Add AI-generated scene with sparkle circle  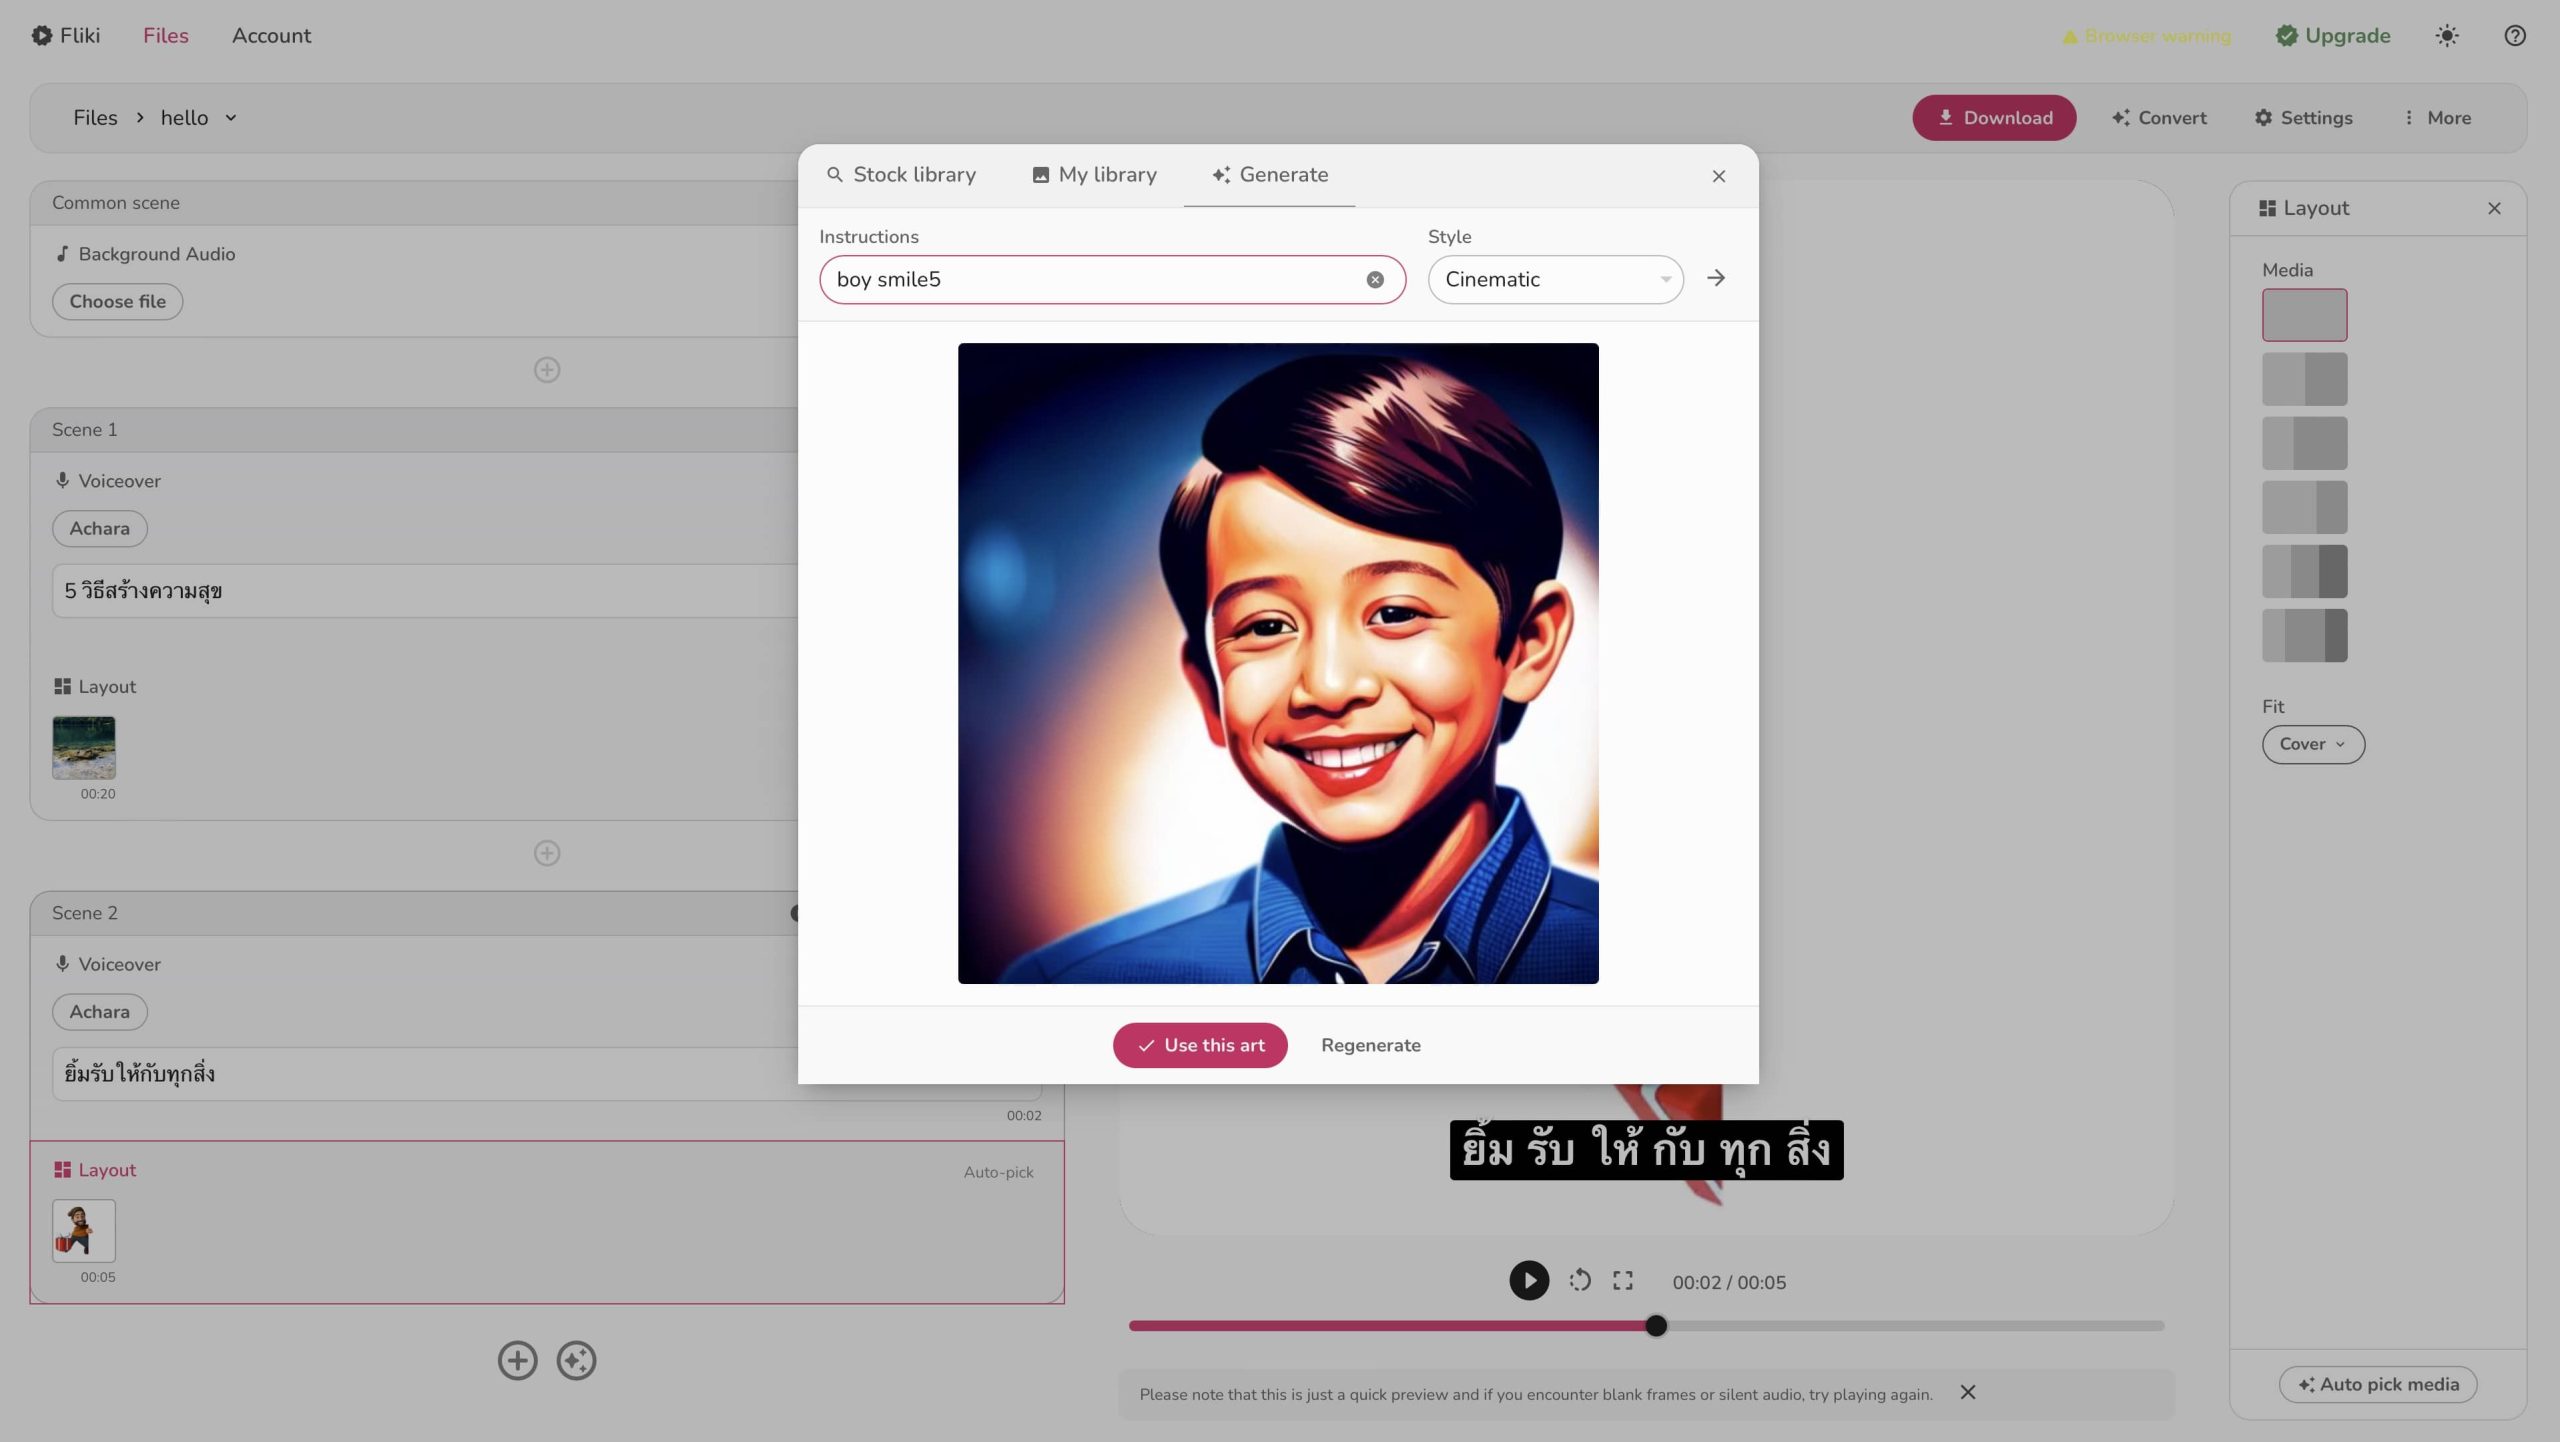pyautogui.click(x=576, y=1360)
